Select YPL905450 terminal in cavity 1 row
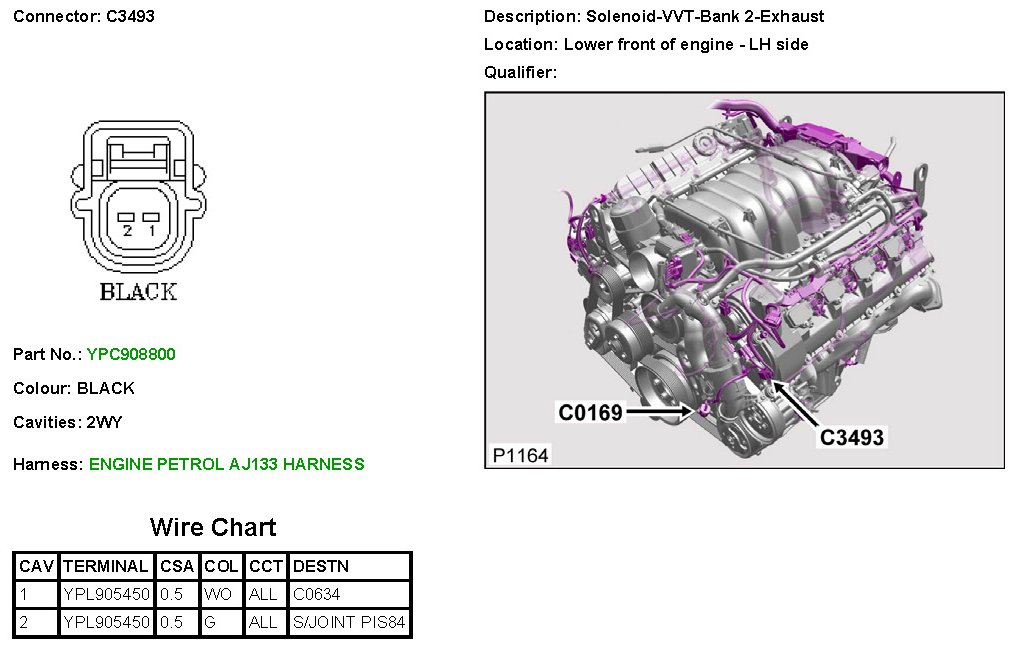This screenshot has height=660, width=1022. pos(106,594)
